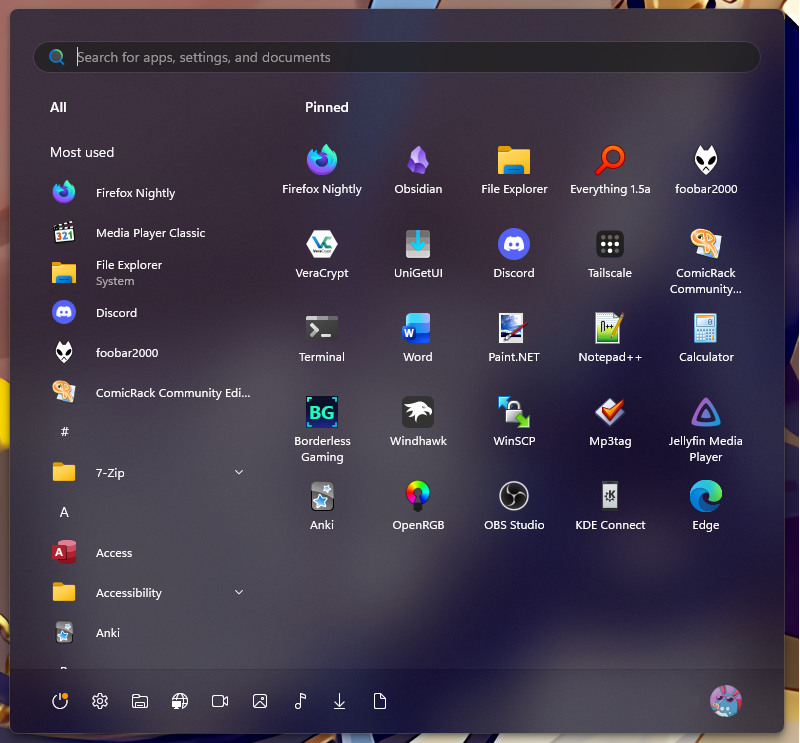Click the Most used heading
800x743 pixels.
(x=82, y=152)
